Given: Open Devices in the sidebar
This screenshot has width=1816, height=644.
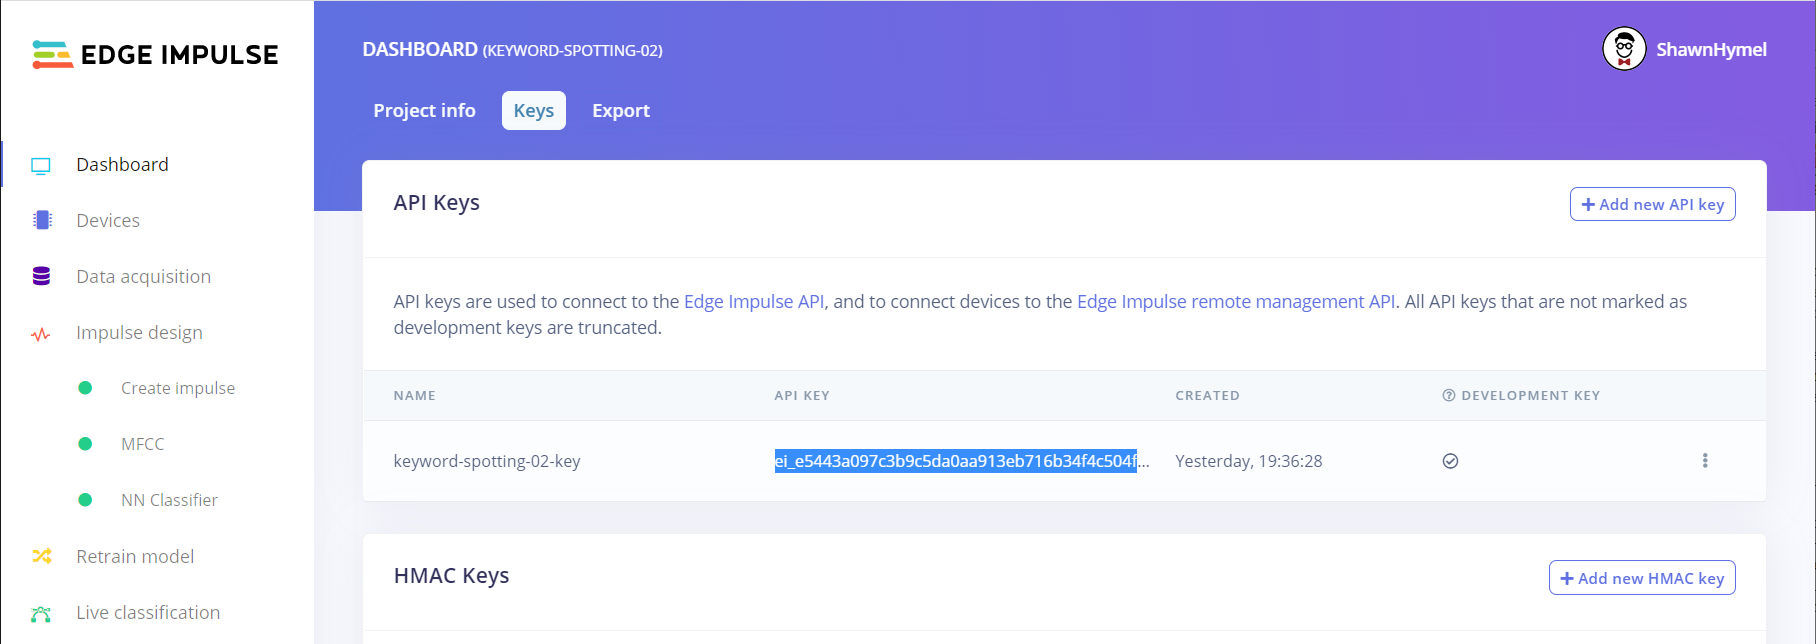Looking at the screenshot, I should tap(108, 220).
